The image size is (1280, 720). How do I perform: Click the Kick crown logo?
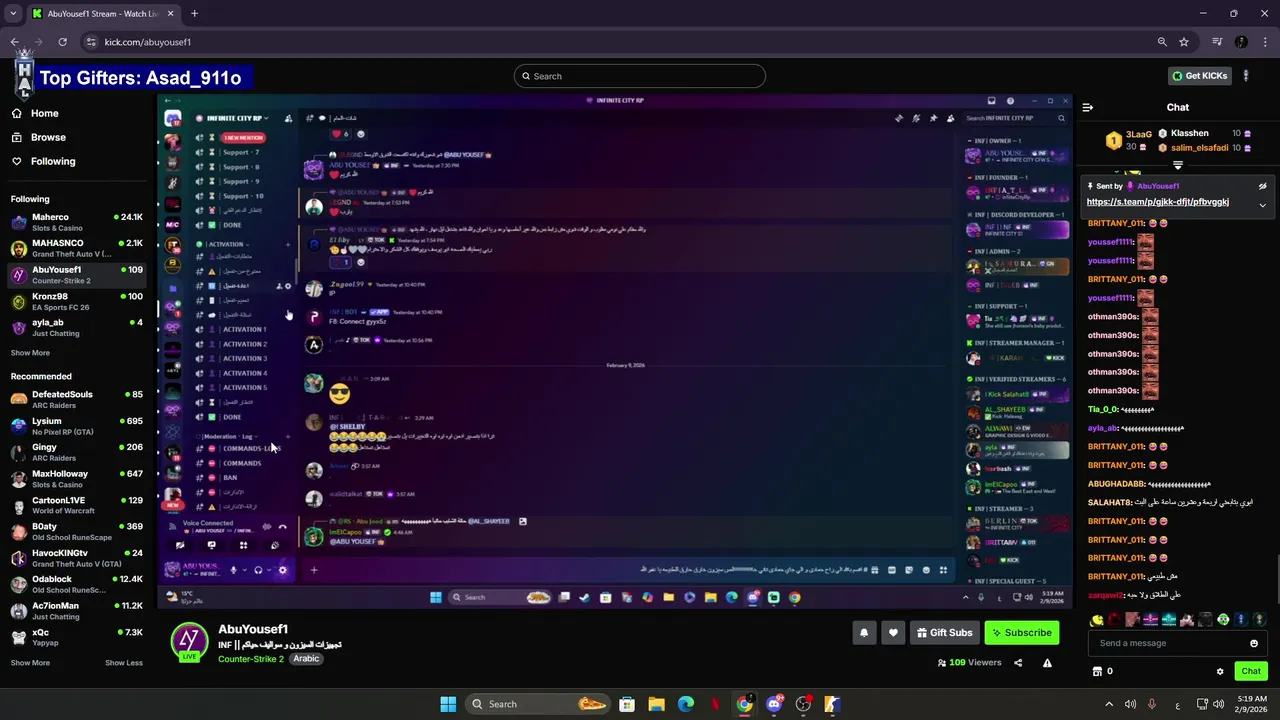click(24, 76)
